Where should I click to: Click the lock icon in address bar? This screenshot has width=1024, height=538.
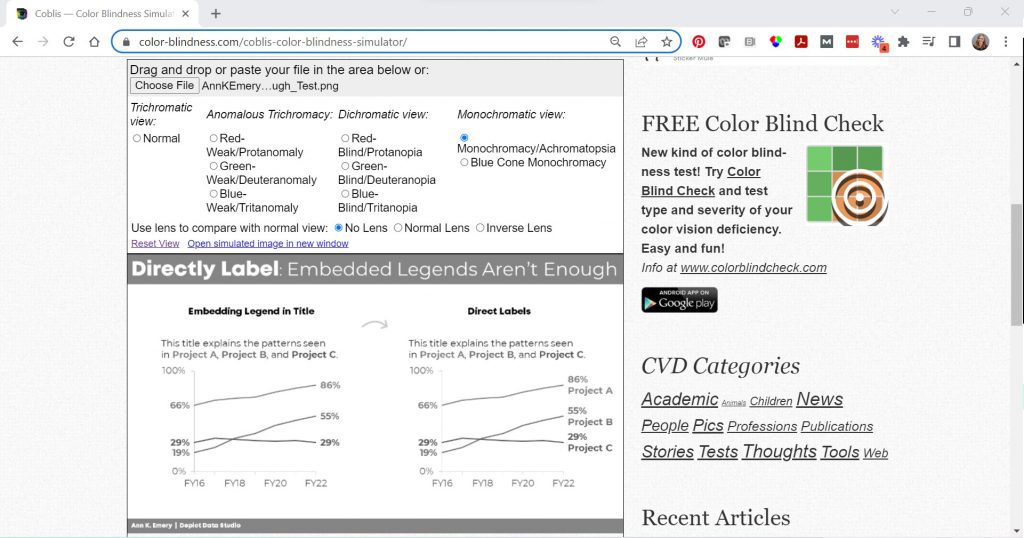(x=126, y=42)
